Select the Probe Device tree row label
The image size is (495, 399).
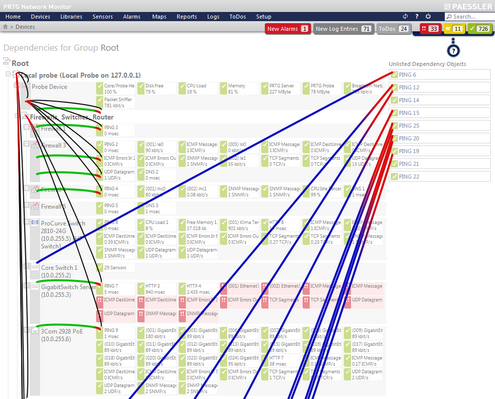(x=49, y=87)
